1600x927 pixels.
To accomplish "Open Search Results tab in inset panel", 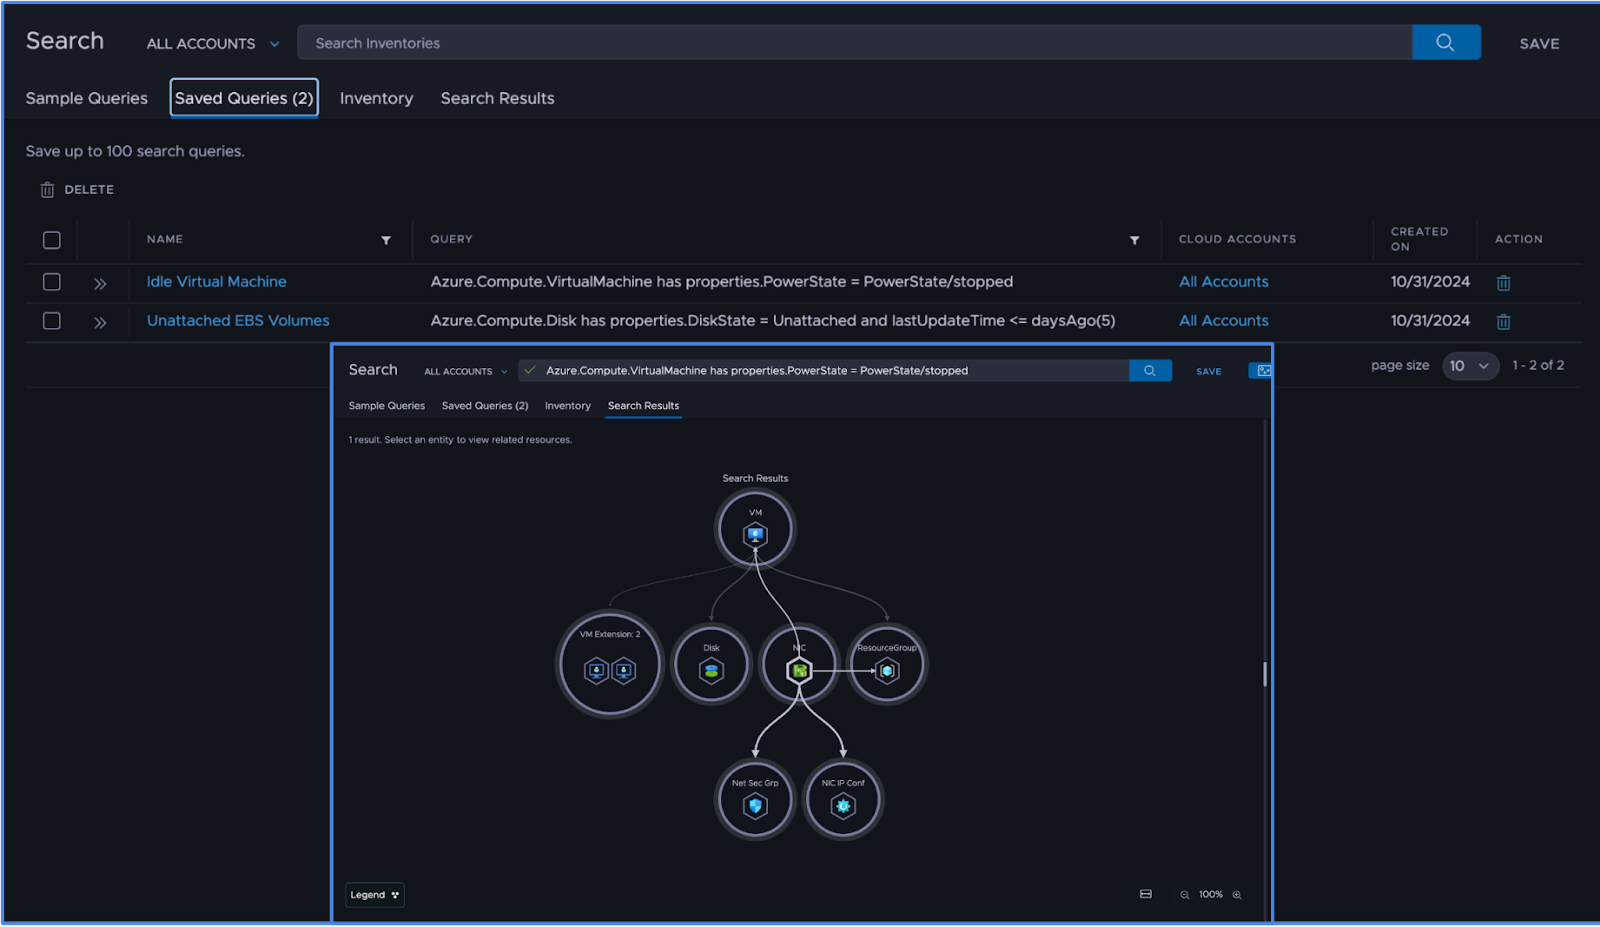I will pyautogui.click(x=644, y=406).
